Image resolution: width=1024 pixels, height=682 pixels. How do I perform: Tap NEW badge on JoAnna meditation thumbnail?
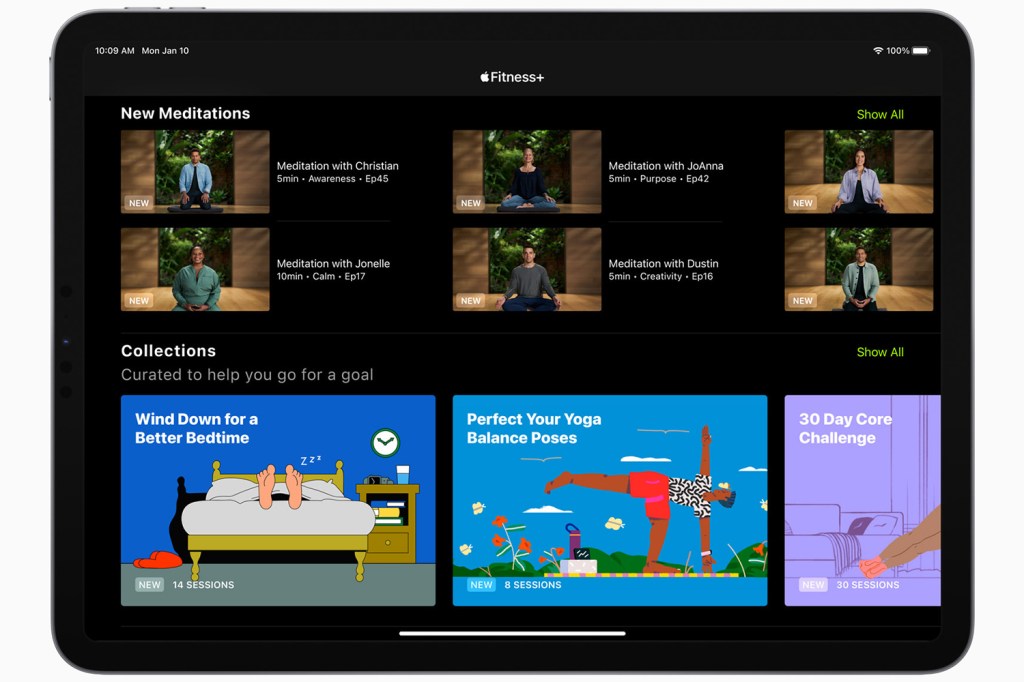coord(471,203)
